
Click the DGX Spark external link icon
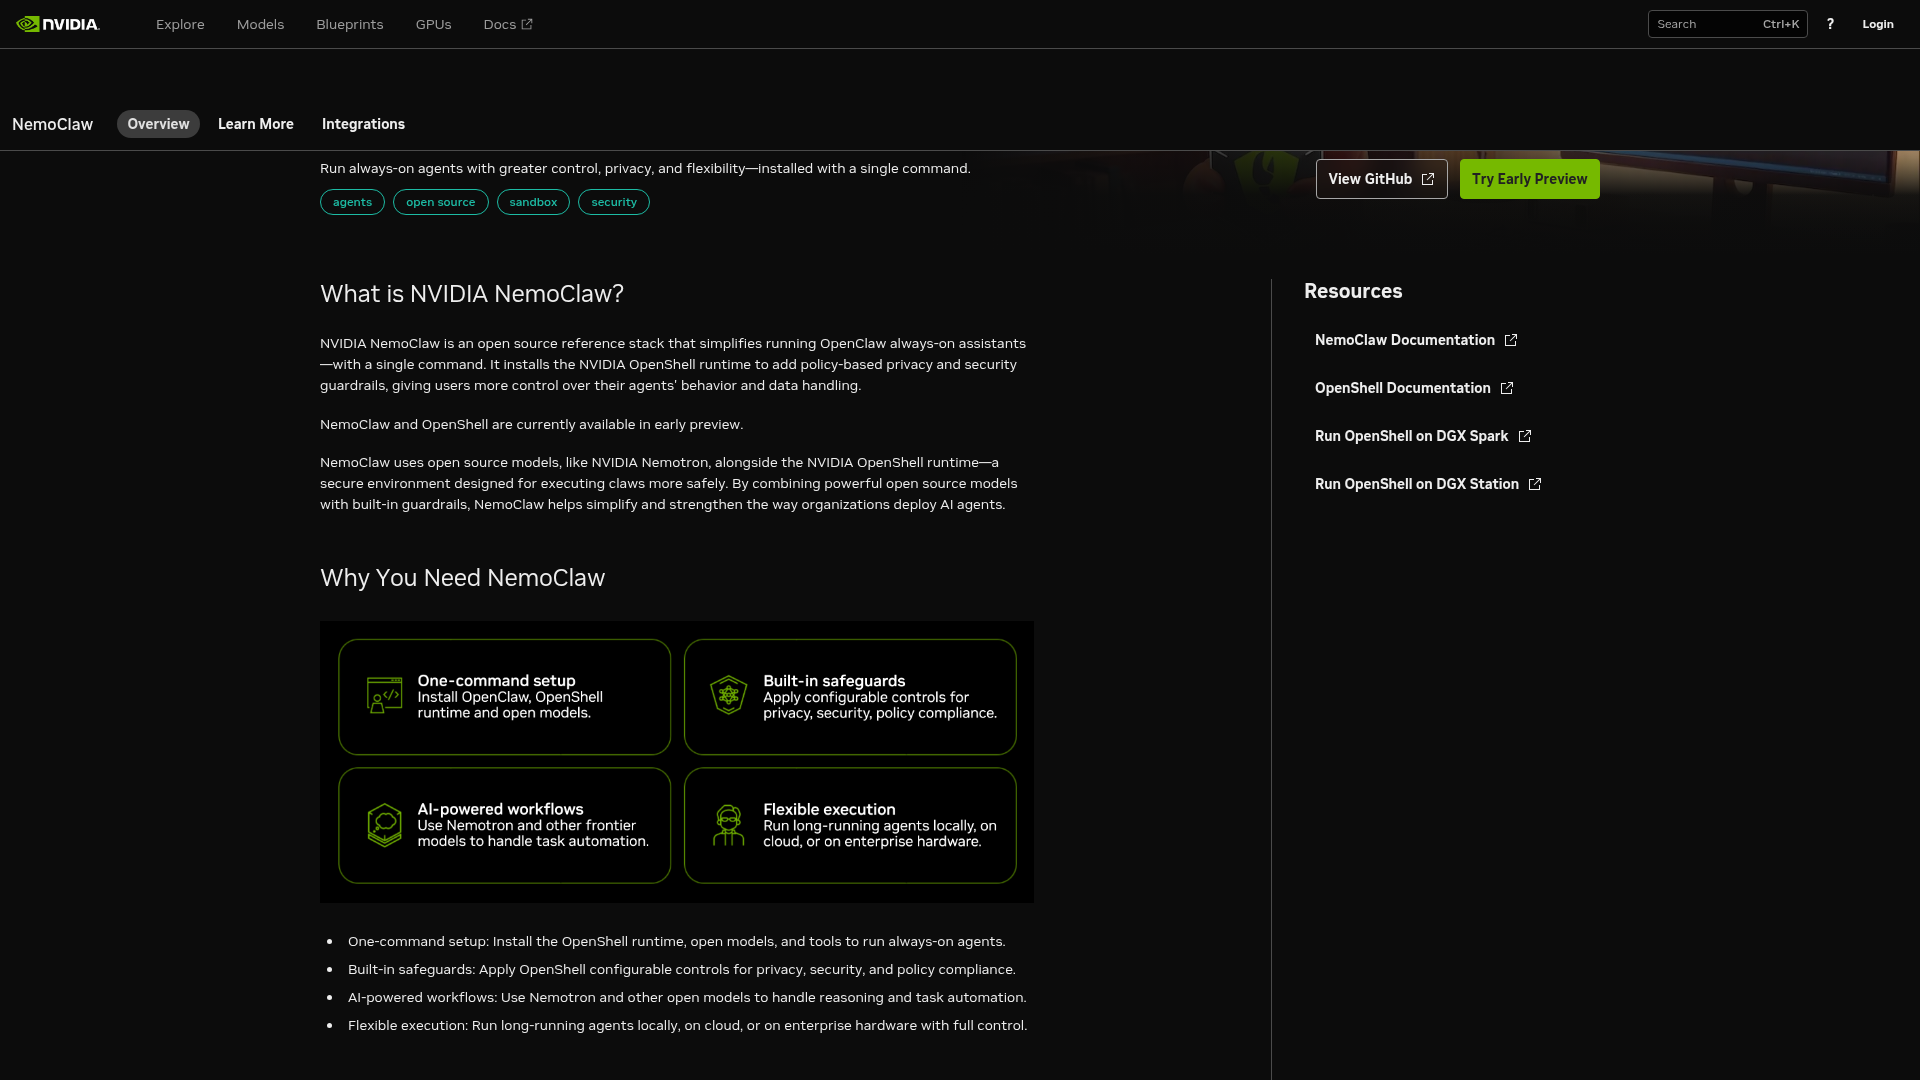[x=1525, y=436]
